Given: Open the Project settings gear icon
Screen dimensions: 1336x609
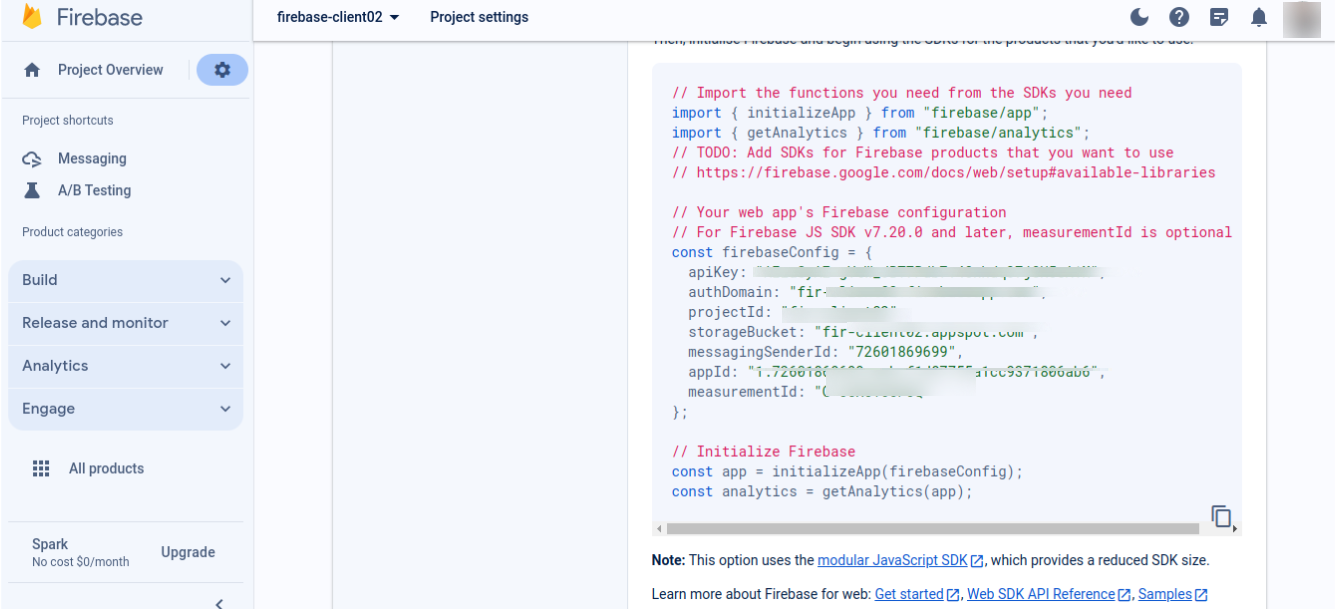Looking at the screenshot, I should 221,69.
